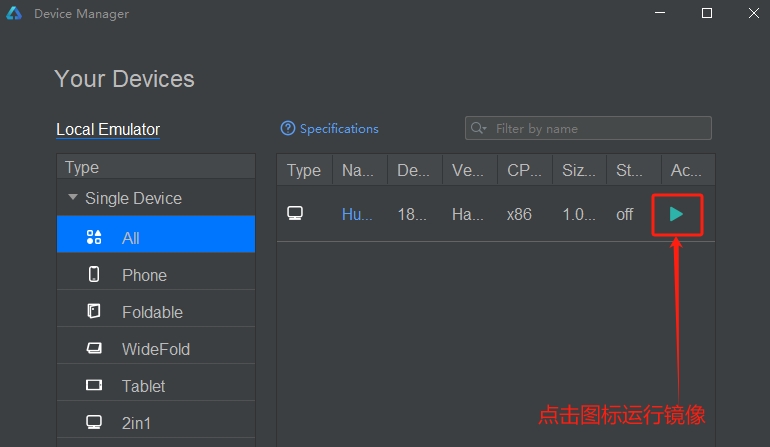This screenshot has height=447, width=770.
Task: Click the monitor type icon in device row
Action: [x=295, y=213]
